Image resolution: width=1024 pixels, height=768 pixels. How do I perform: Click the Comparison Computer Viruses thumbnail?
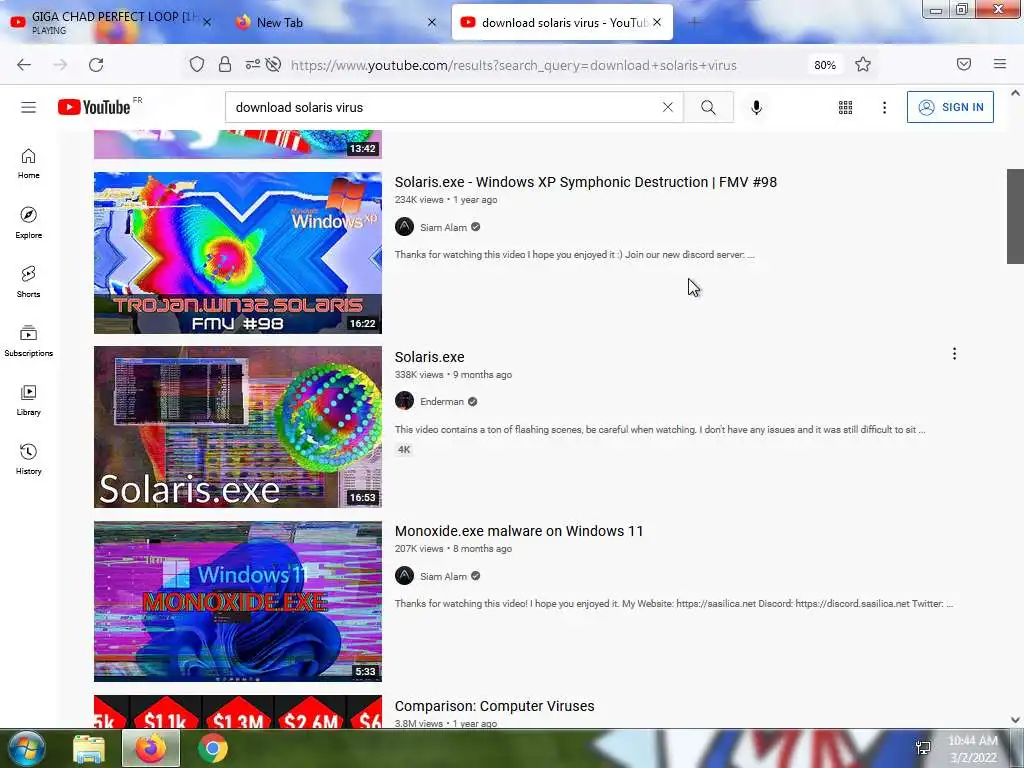(238, 712)
